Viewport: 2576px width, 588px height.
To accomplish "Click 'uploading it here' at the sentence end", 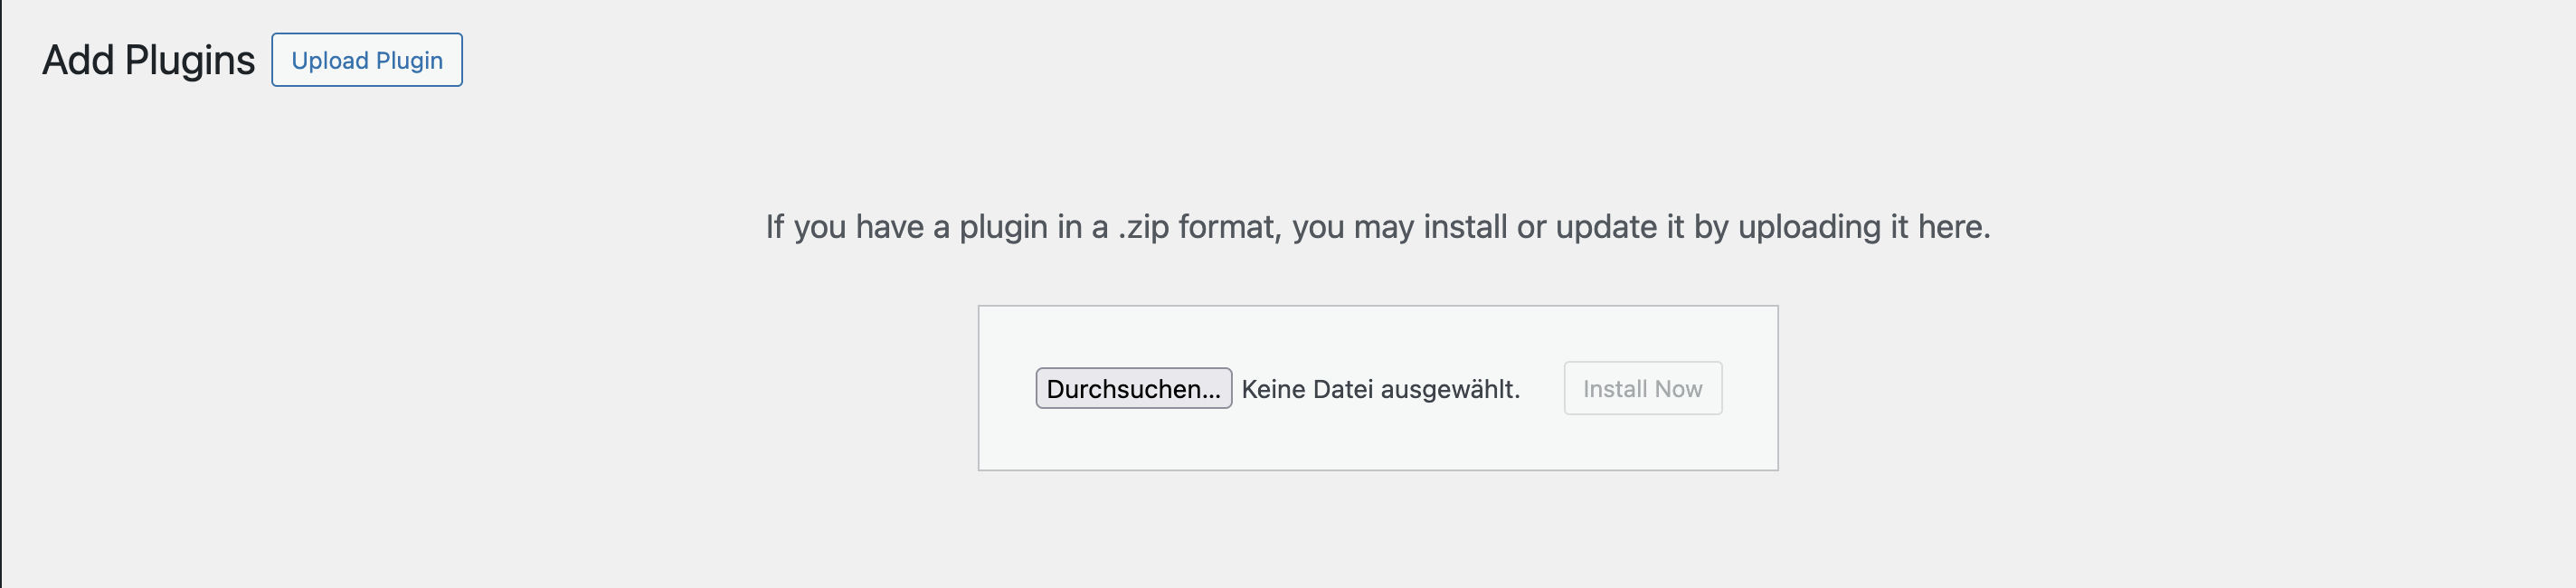I will [1863, 227].
